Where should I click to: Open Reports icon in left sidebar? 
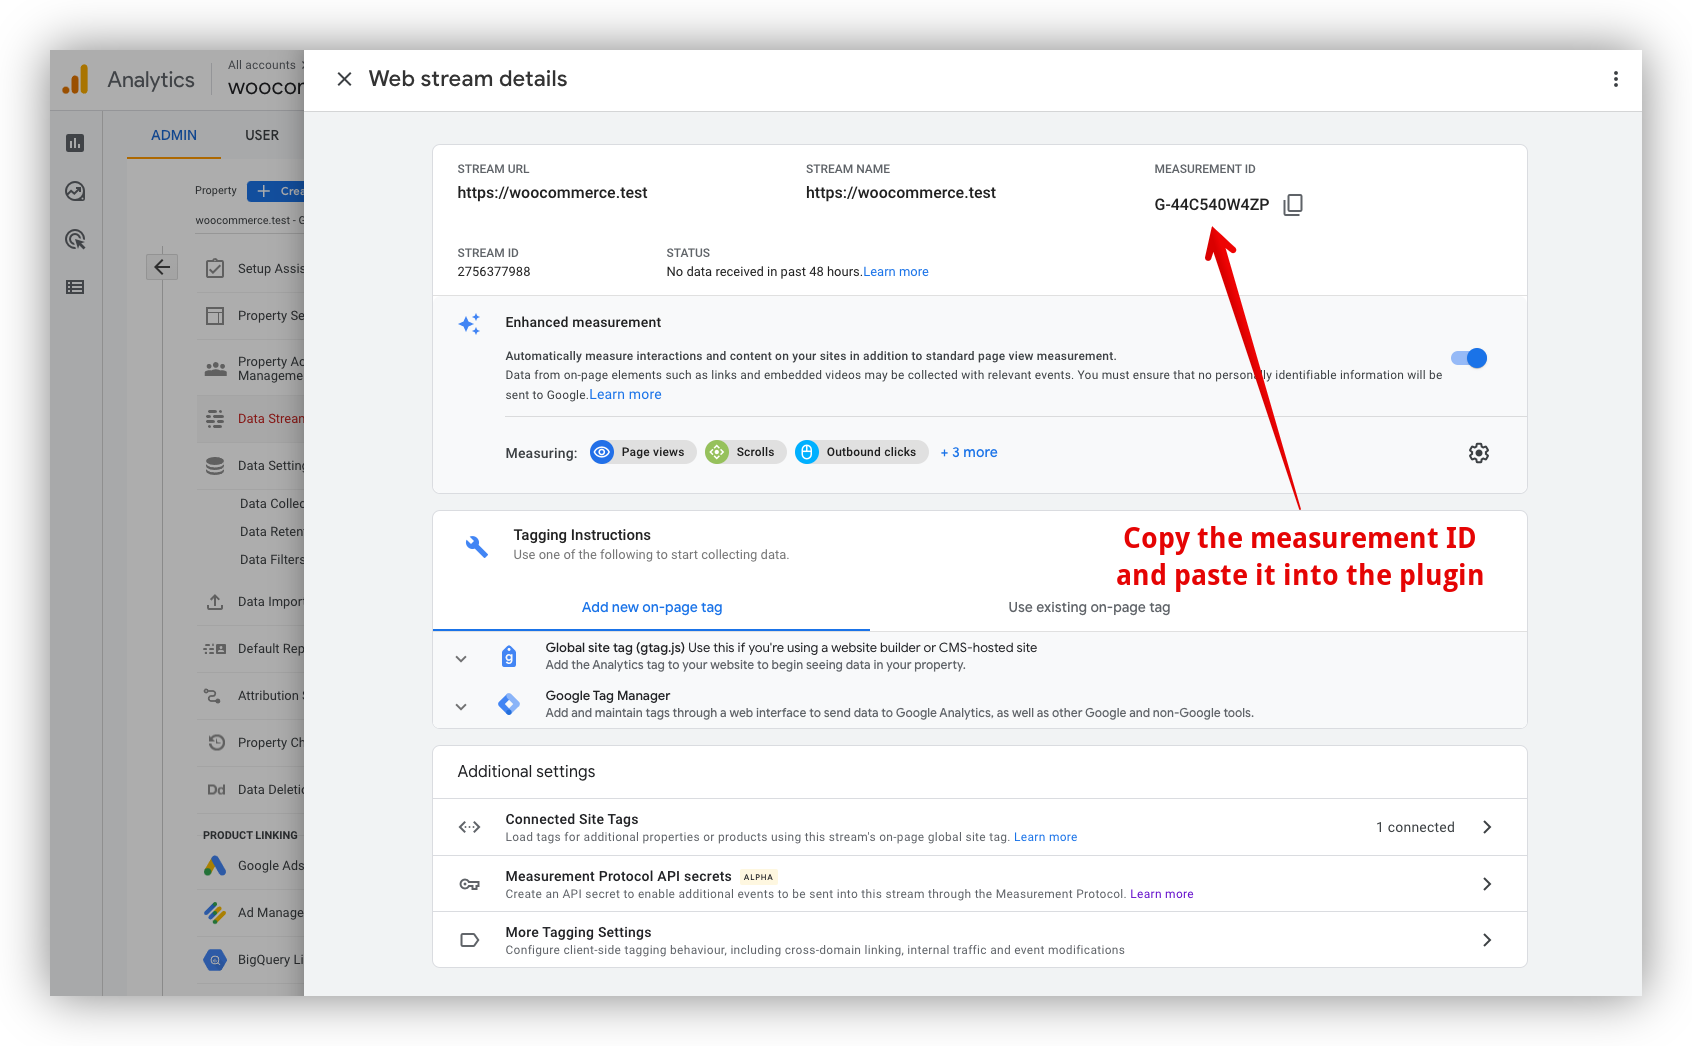[x=75, y=143]
